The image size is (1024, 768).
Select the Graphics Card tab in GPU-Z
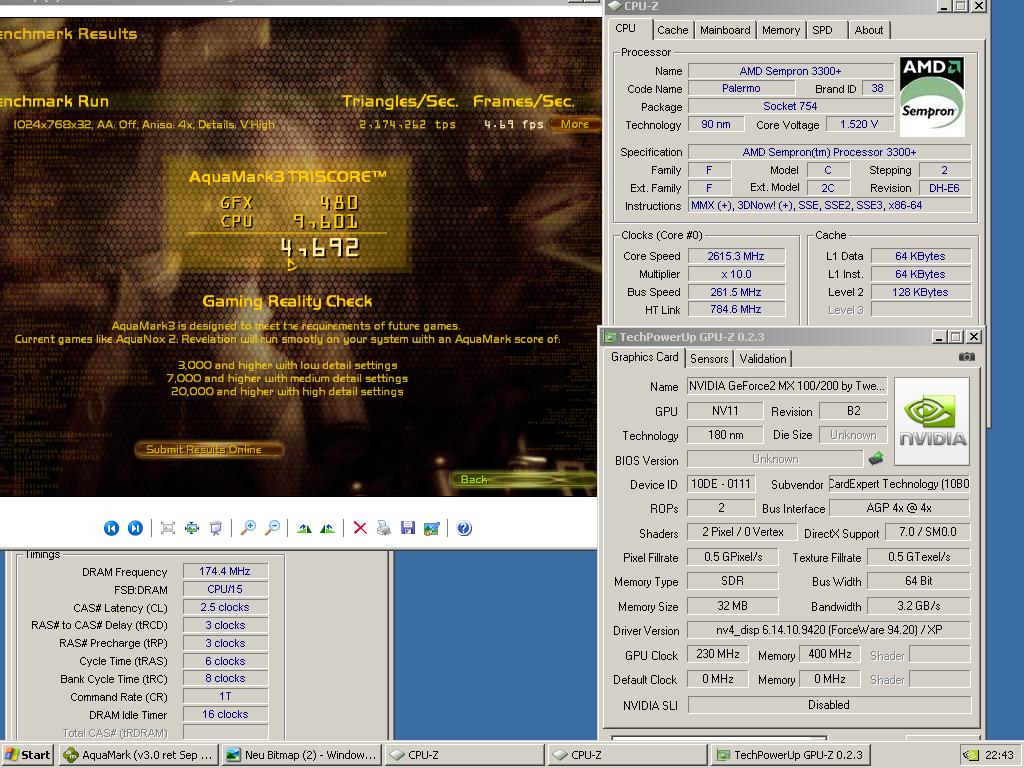645,357
